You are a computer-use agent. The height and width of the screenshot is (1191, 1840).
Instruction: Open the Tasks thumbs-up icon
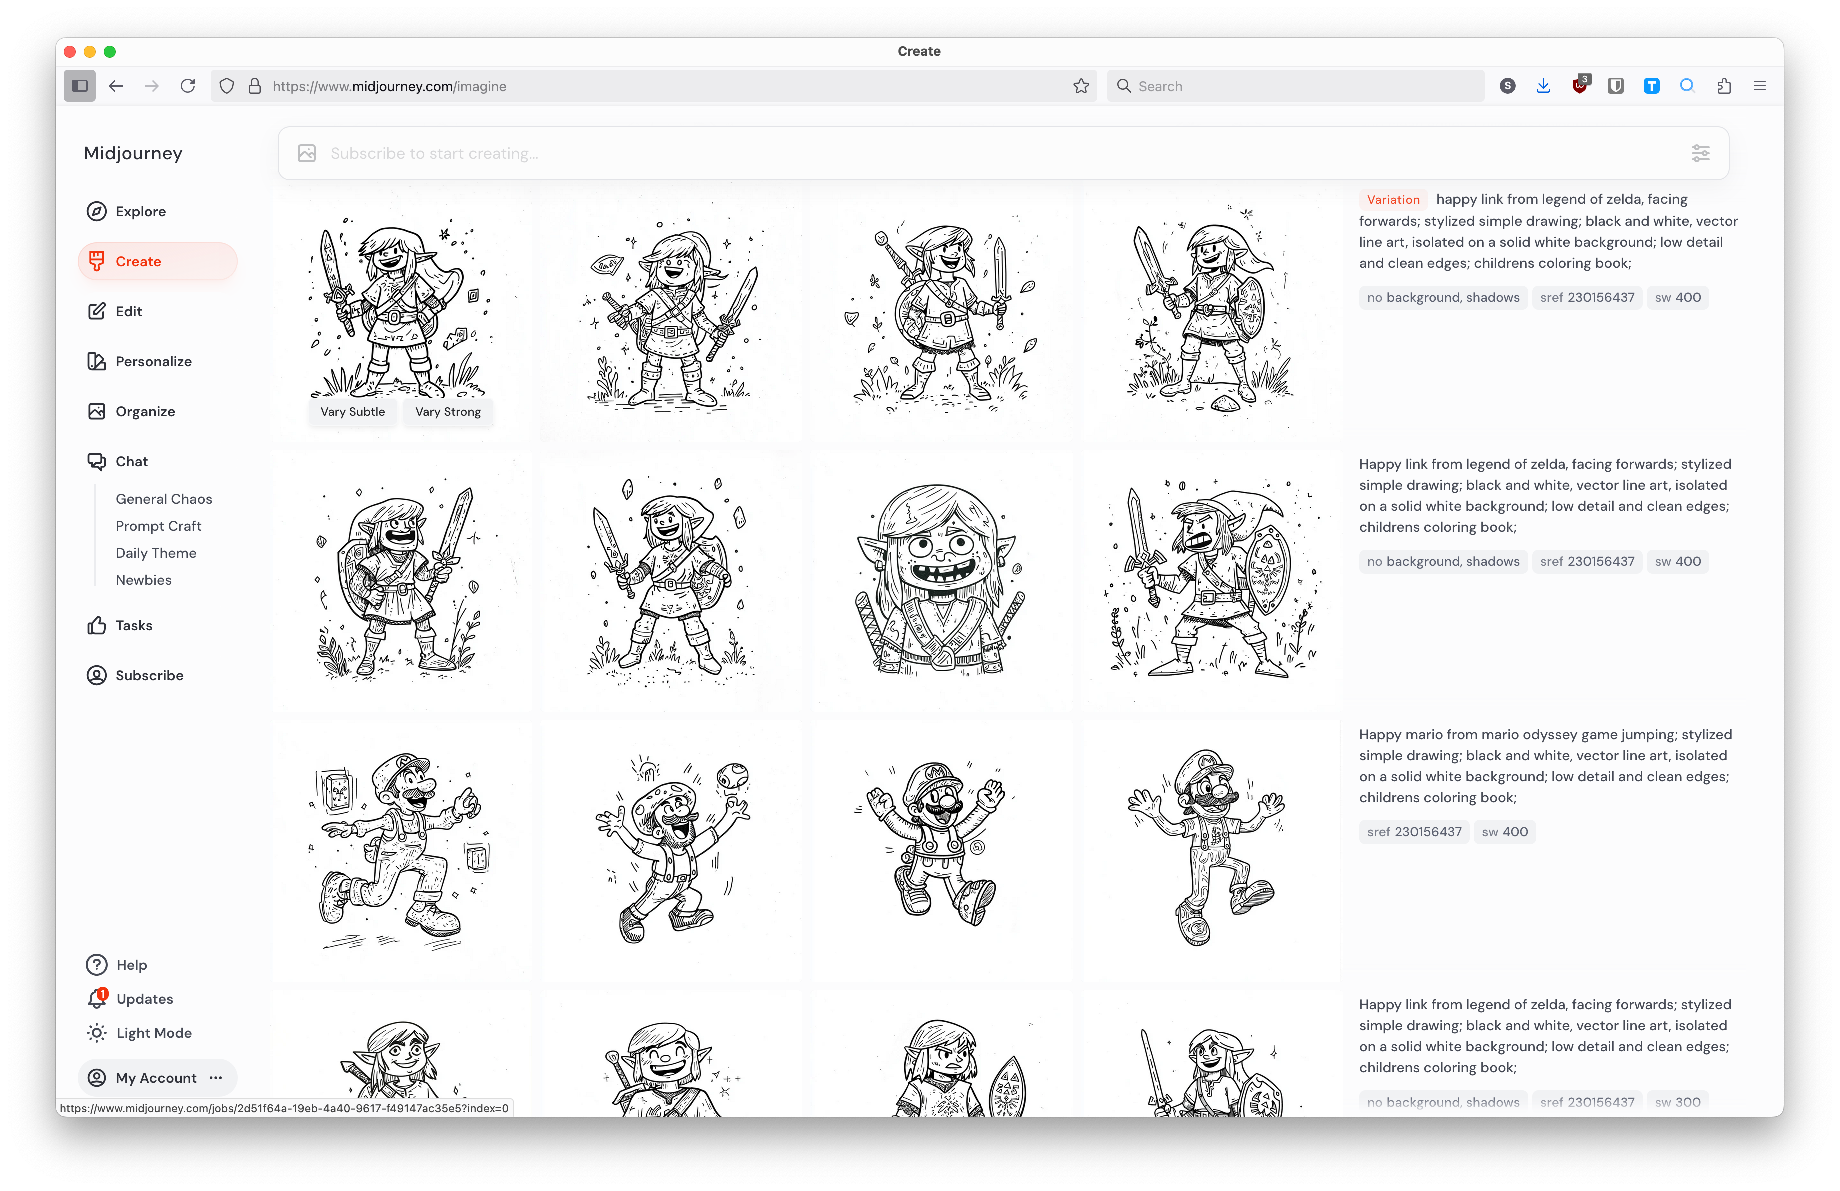point(97,625)
